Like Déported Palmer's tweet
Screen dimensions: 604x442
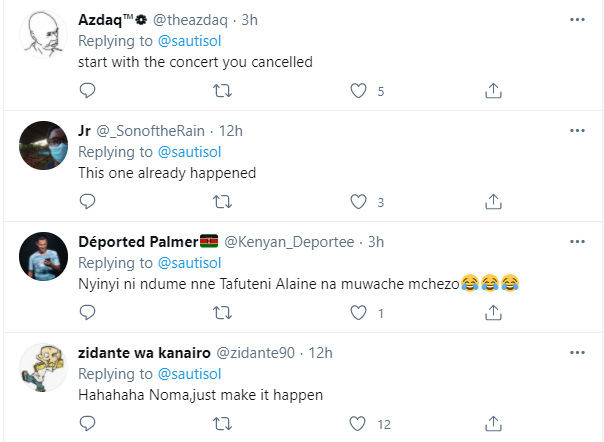tap(359, 313)
